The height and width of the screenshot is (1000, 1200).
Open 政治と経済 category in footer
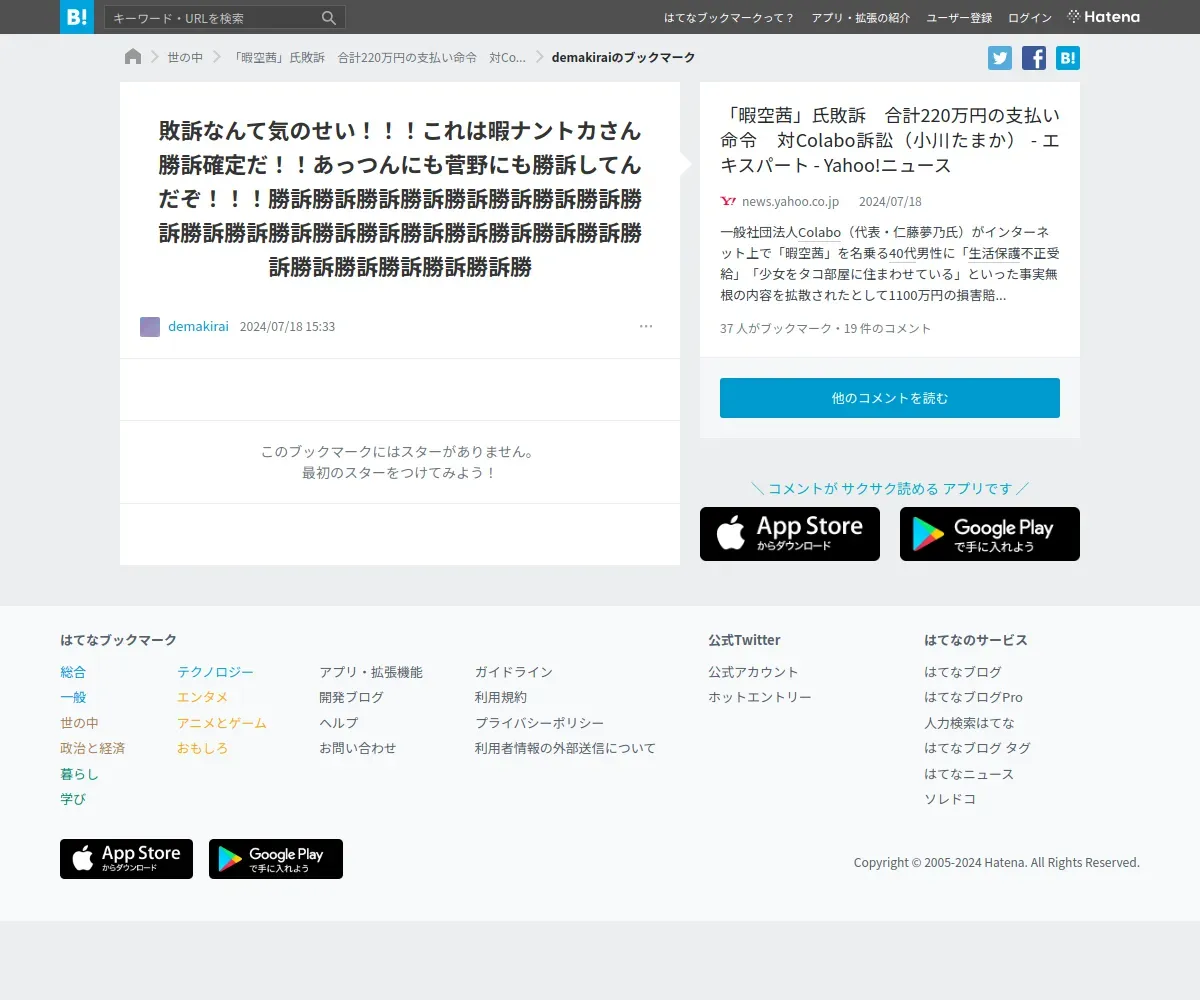tap(92, 748)
